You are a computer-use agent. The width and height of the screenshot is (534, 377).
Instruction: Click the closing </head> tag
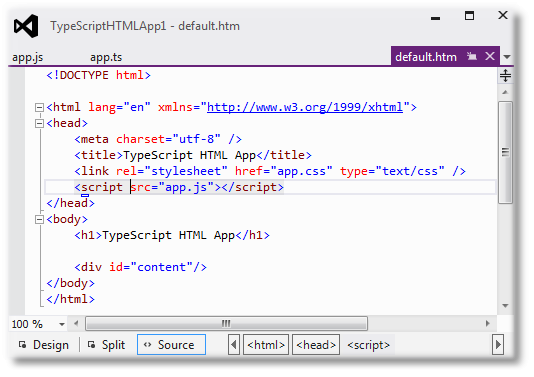(70, 203)
